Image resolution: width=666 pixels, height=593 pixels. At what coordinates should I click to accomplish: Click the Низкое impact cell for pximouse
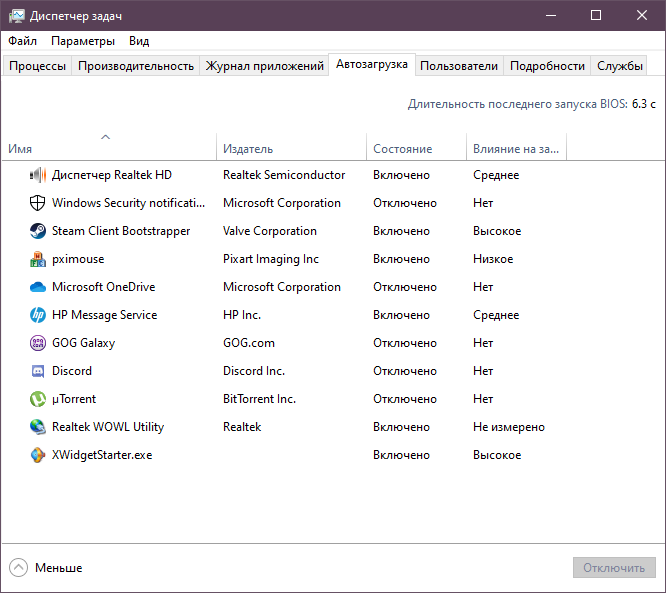point(493,259)
